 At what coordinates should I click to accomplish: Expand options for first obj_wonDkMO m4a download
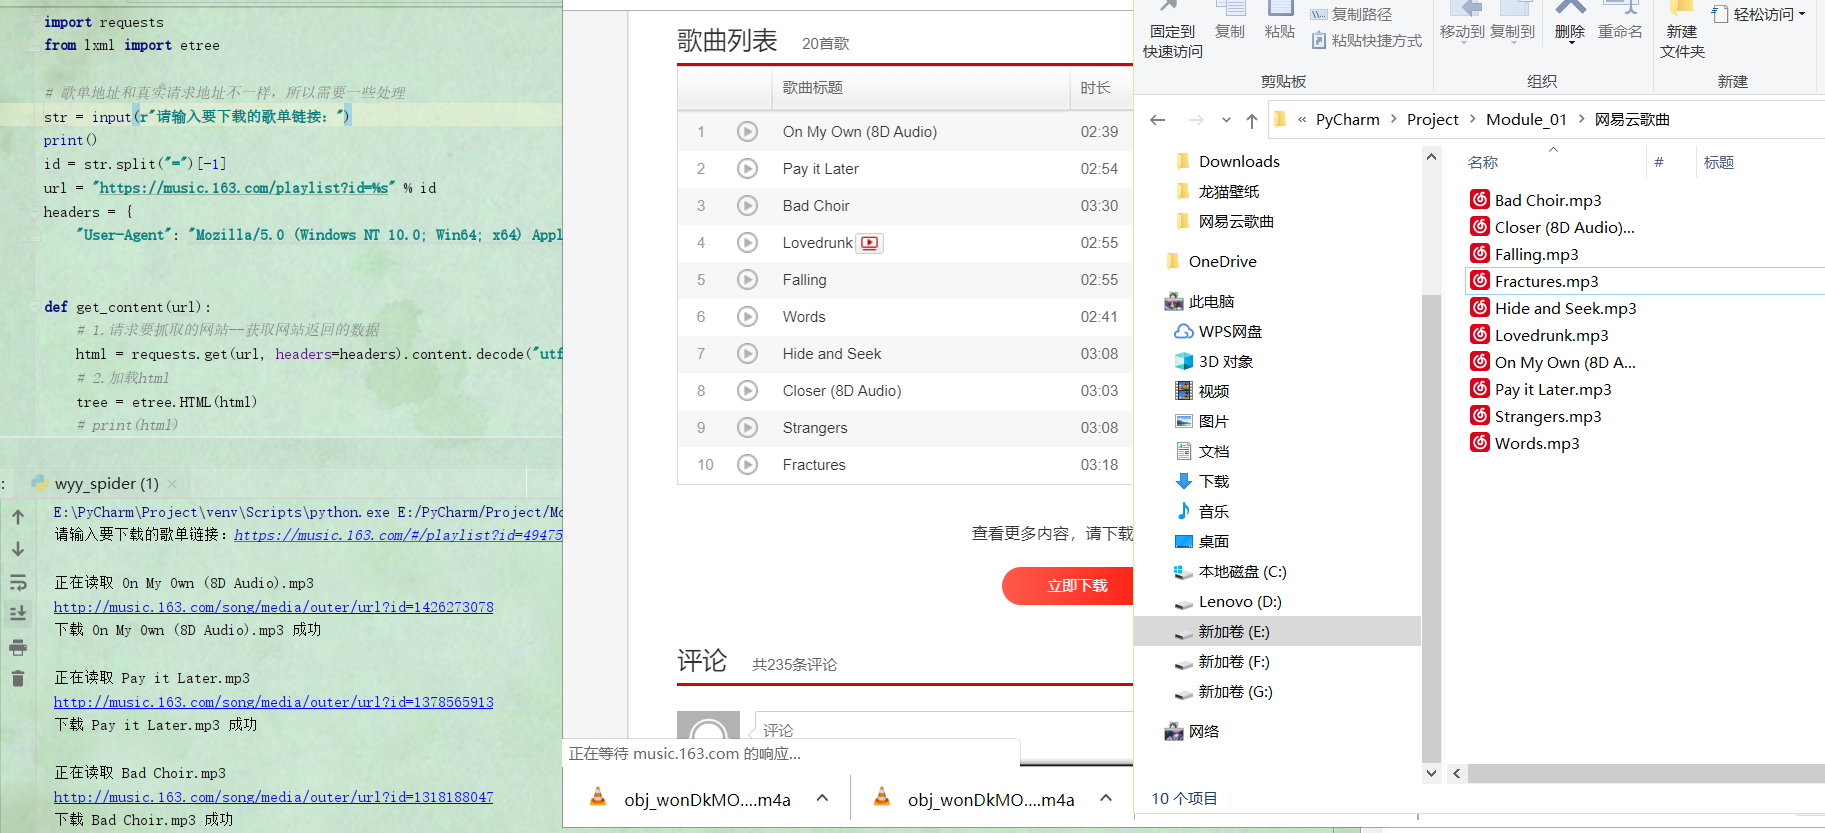pos(822,798)
